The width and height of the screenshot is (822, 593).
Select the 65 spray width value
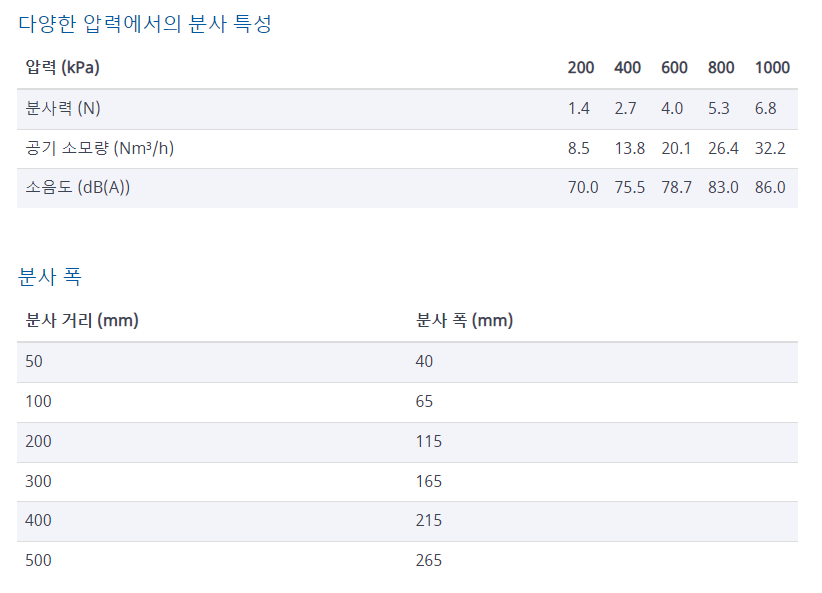point(424,402)
